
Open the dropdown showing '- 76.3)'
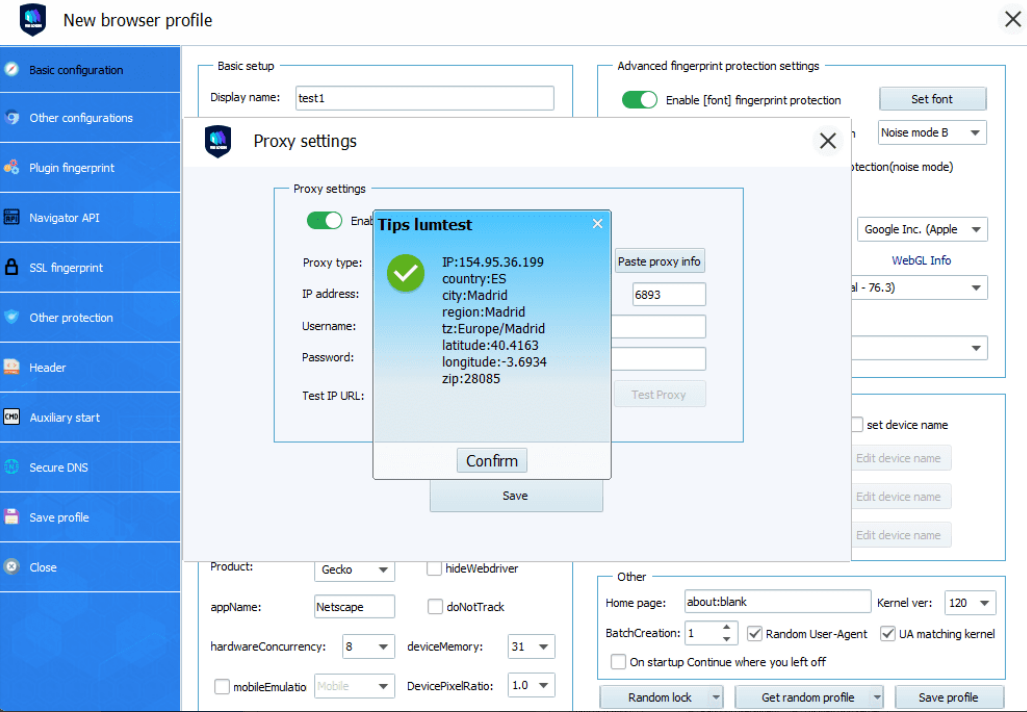point(920,288)
